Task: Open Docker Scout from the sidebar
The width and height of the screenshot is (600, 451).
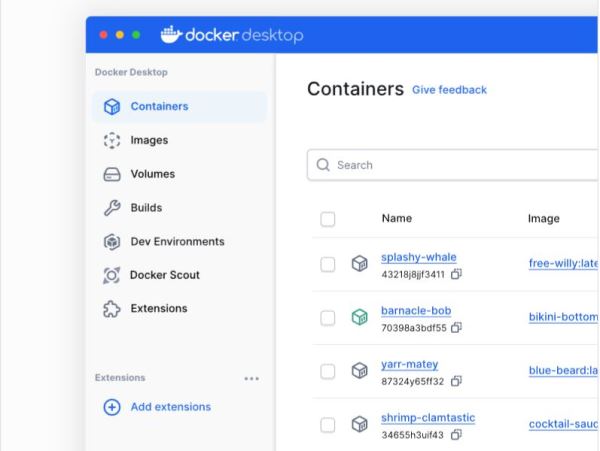Action: pyautogui.click(x=164, y=275)
